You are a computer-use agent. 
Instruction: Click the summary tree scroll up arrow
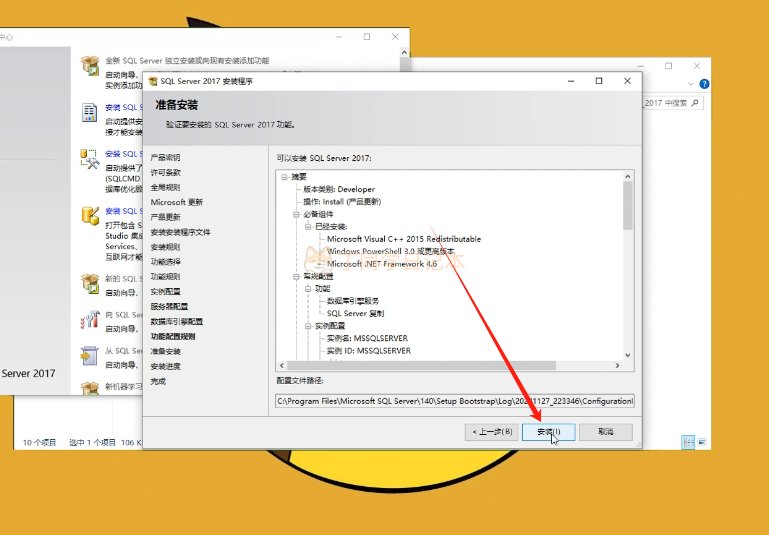(x=628, y=176)
